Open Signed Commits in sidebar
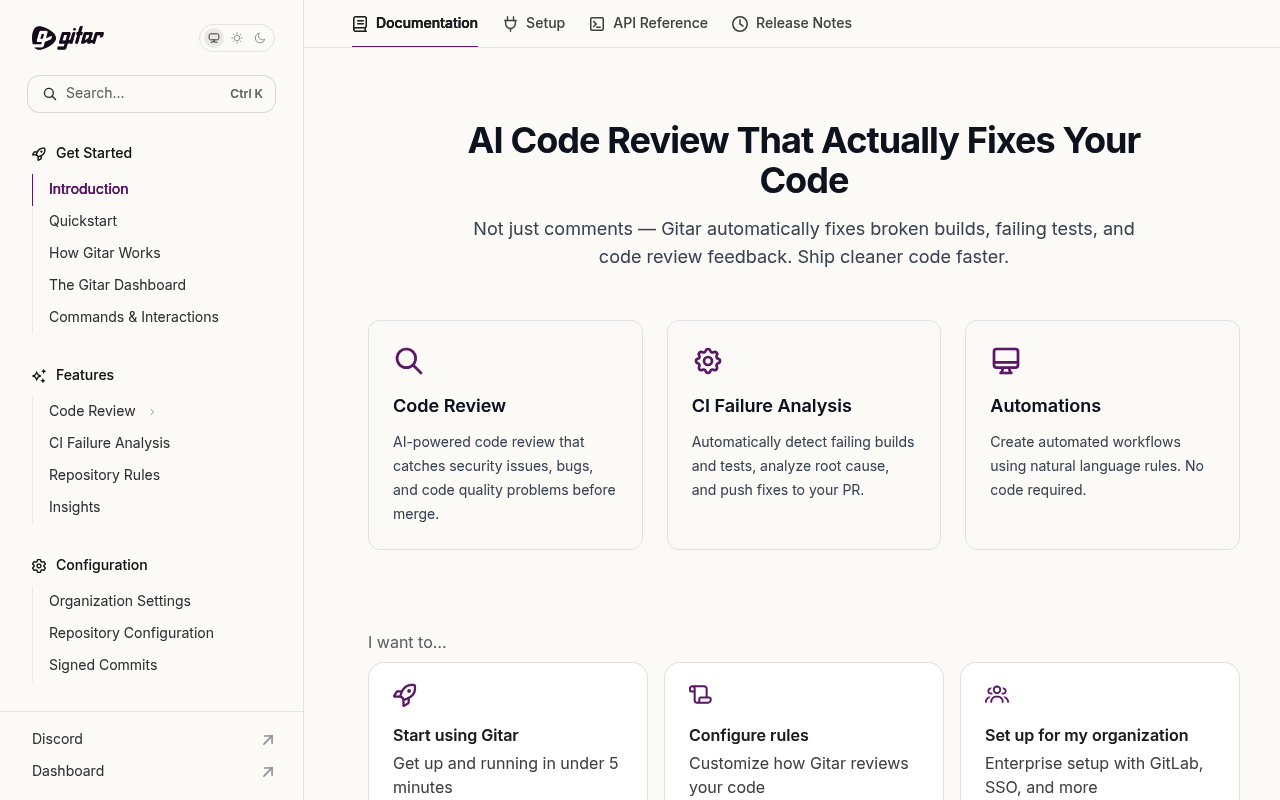This screenshot has height=800, width=1280. 103,665
